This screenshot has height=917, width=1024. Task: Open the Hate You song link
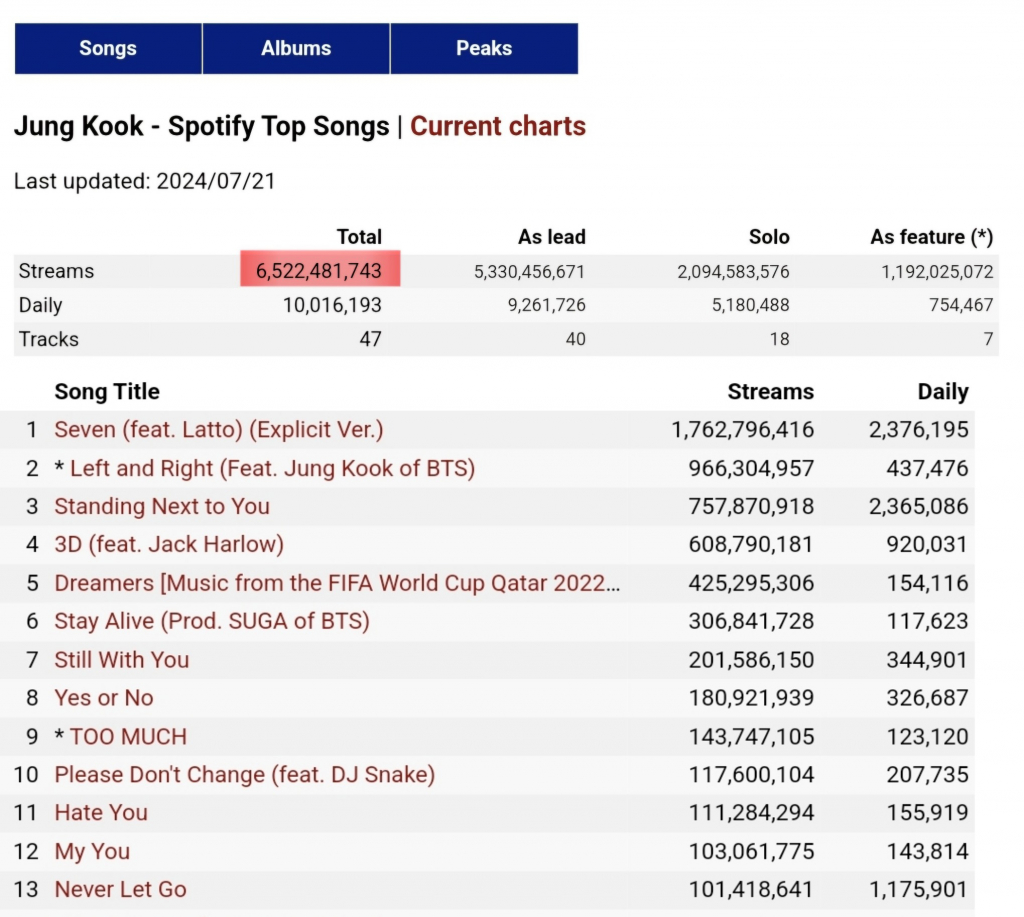point(101,813)
